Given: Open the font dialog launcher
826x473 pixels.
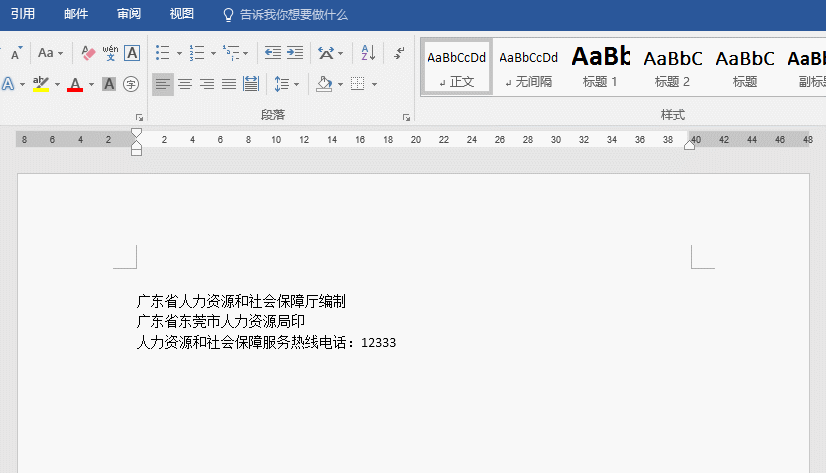Looking at the screenshot, I should click(139, 117).
